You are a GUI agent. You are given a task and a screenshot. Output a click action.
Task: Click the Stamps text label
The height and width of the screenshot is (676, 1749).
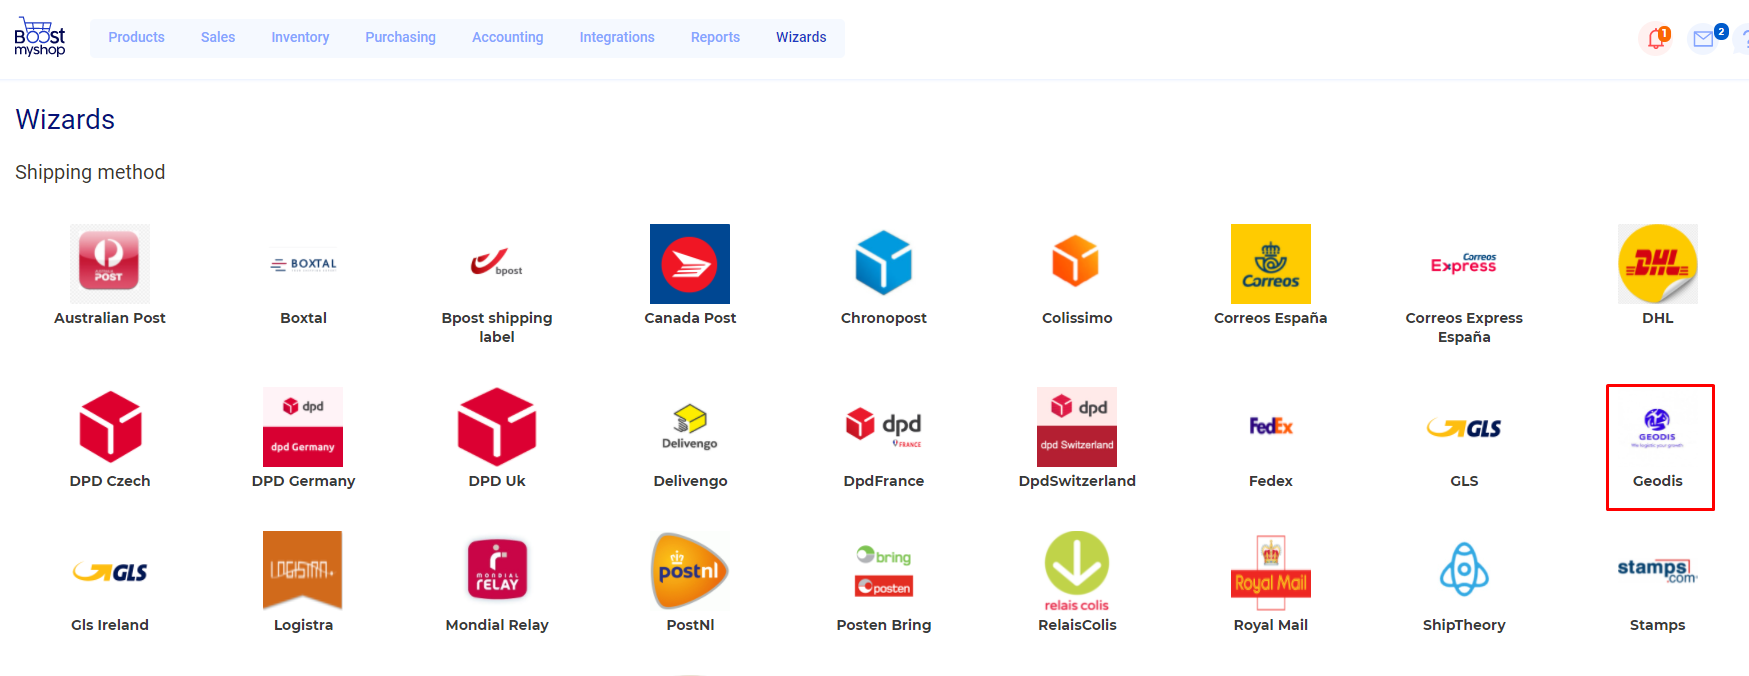point(1658,625)
